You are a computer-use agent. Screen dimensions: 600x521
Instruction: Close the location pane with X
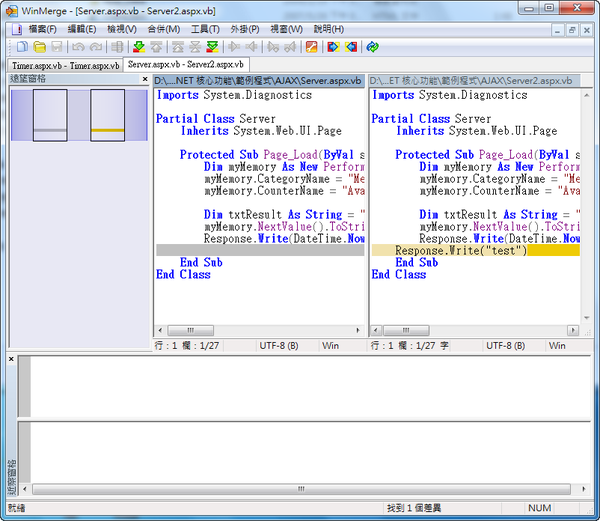coord(145,79)
